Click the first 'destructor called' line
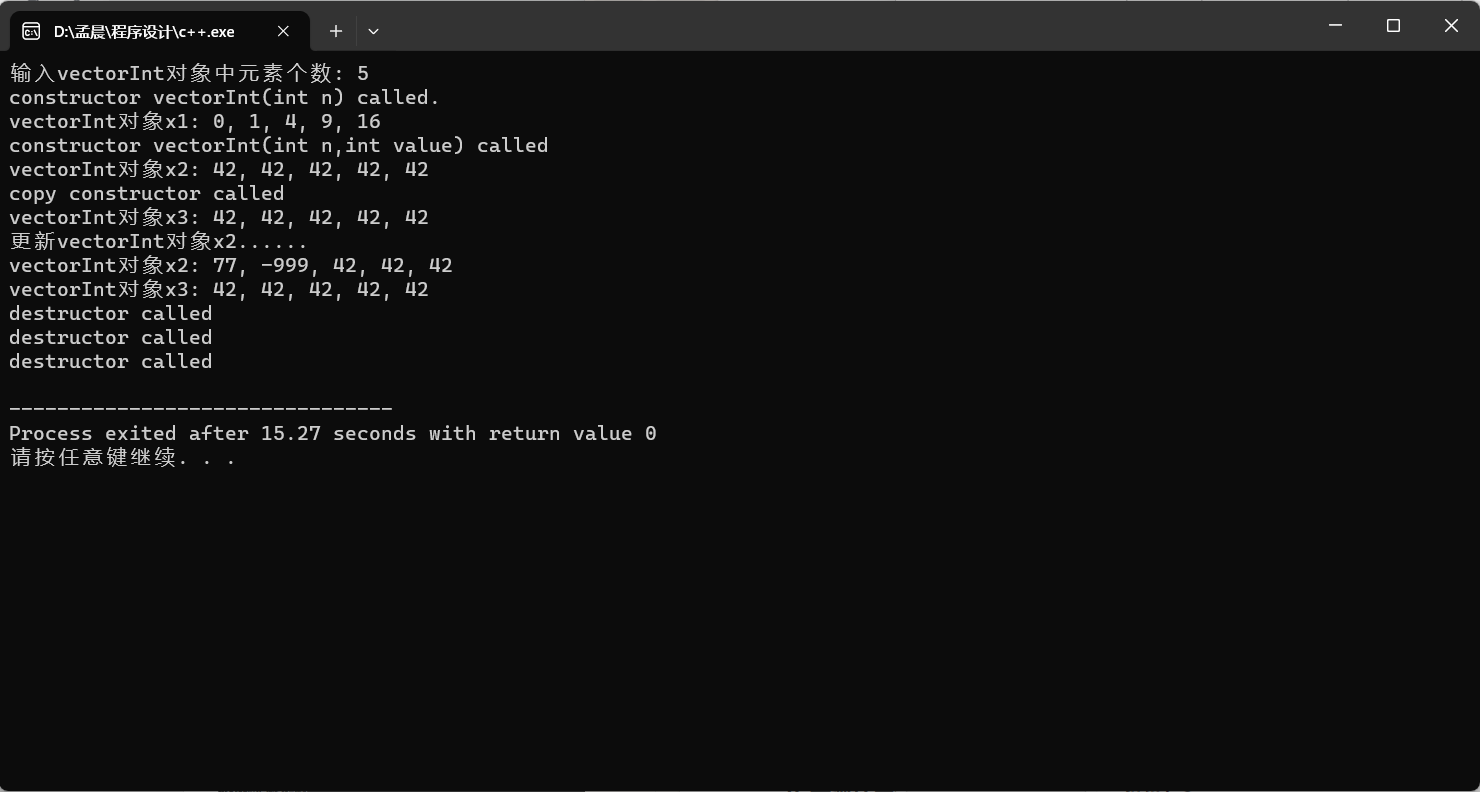 [110, 313]
